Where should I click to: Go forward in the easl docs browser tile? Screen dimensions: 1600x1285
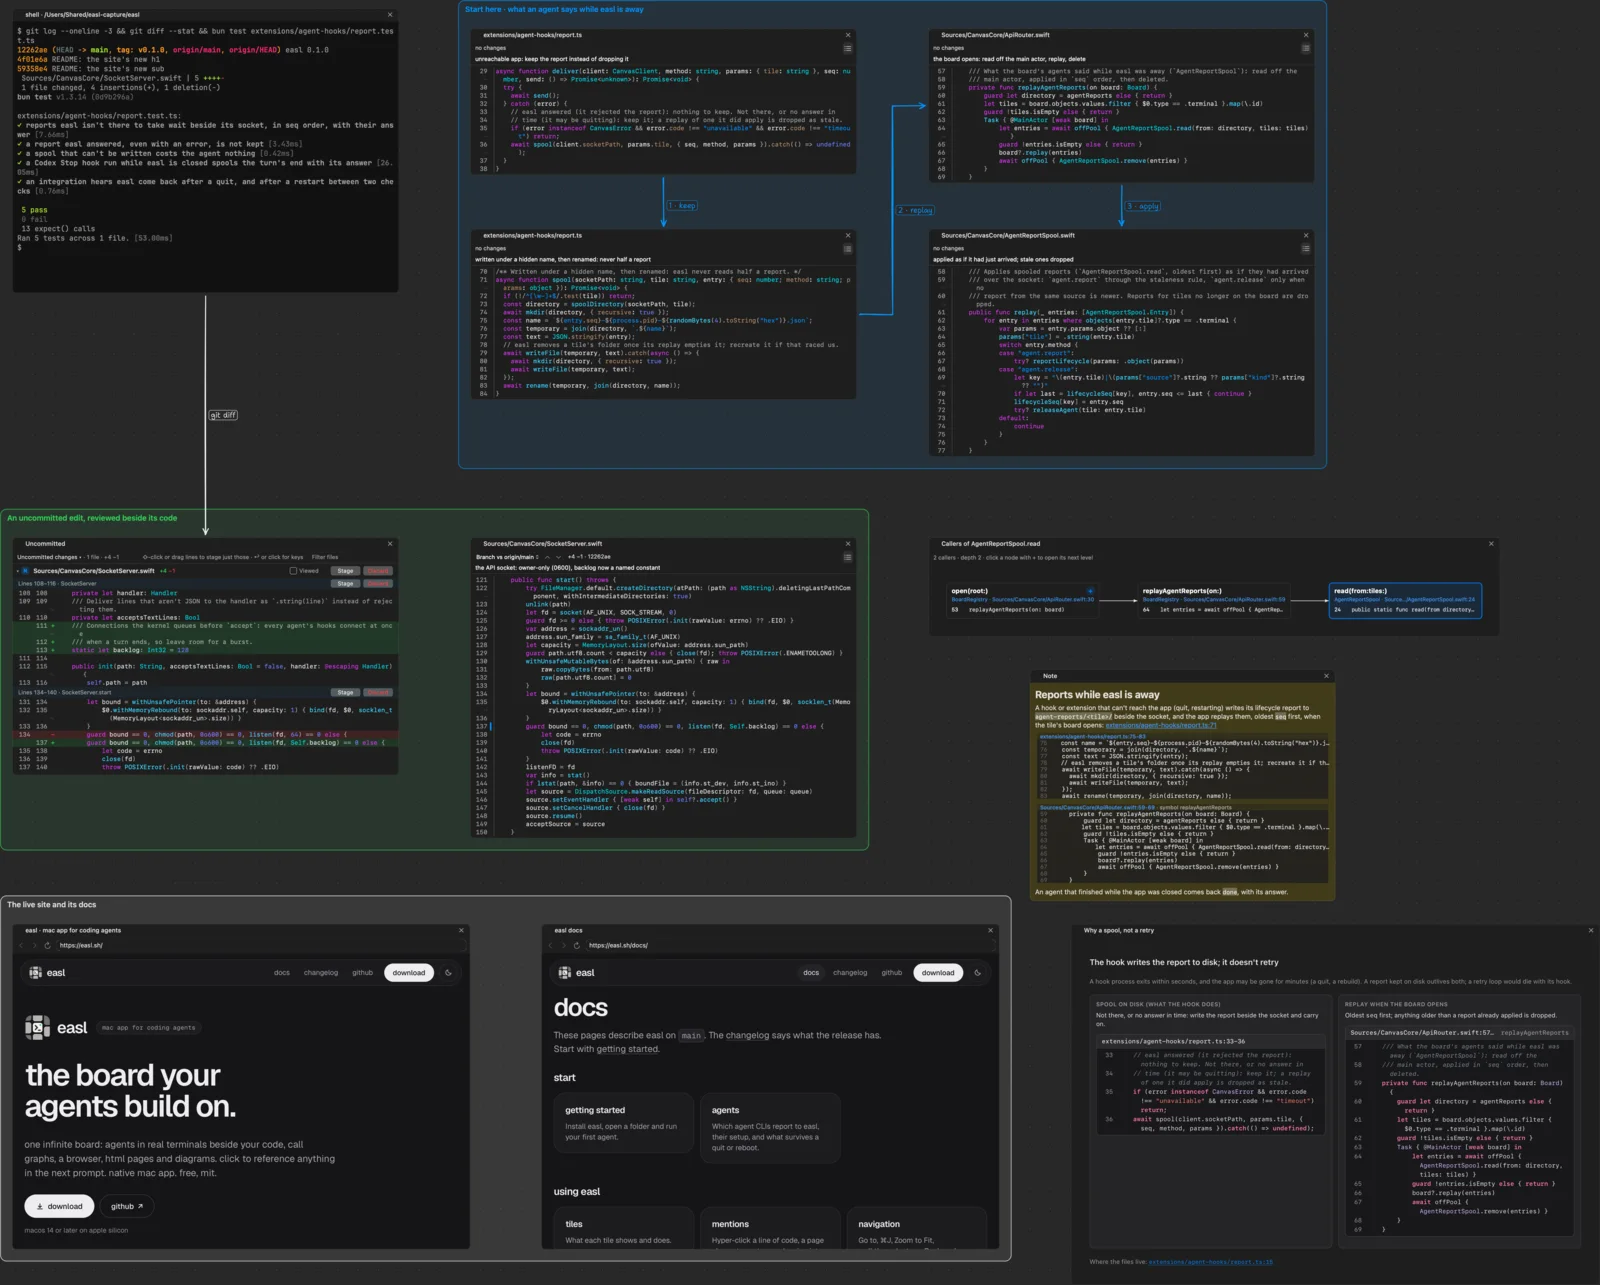pyautogui.click(x=564, y=945)
